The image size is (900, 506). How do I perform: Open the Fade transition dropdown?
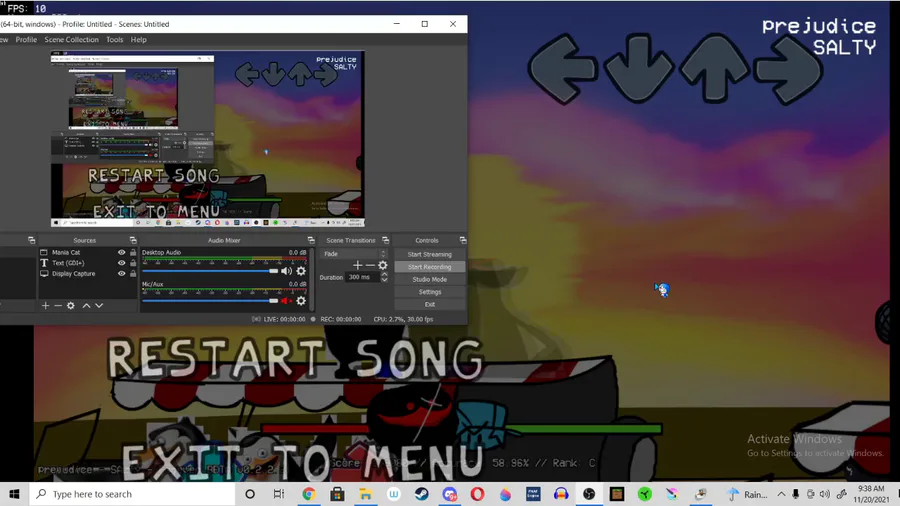pos(354,254)
